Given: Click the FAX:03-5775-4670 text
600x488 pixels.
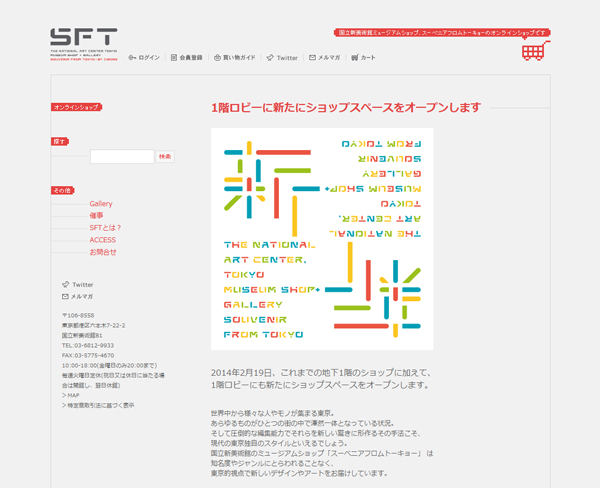Looking at the screenshot, I should [x=88, y=355].
